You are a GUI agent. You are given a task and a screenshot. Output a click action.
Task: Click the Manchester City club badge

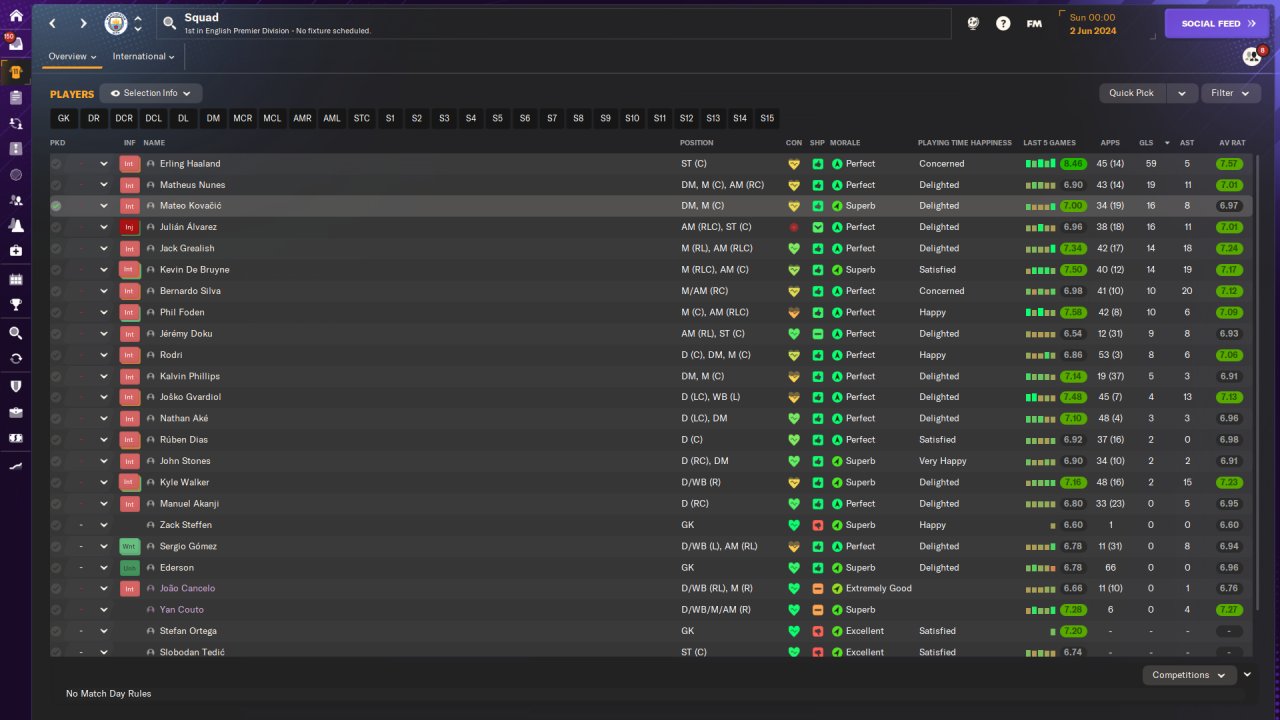click(x=116, y=23)
